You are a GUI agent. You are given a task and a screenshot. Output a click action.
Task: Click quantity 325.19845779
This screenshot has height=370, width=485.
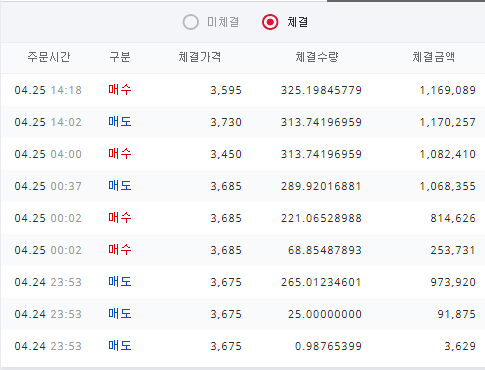pos(321,90)
